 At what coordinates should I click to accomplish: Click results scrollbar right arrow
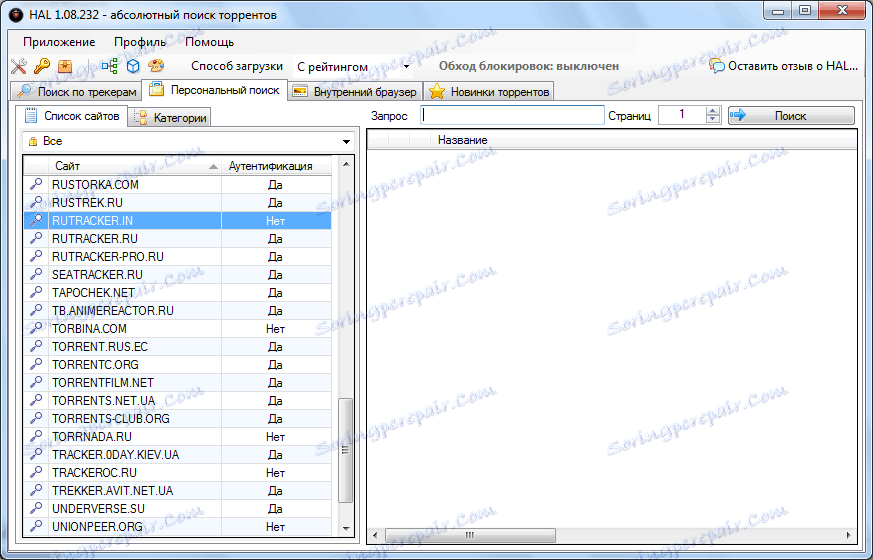pyautogui.click(x=849, y=535)
